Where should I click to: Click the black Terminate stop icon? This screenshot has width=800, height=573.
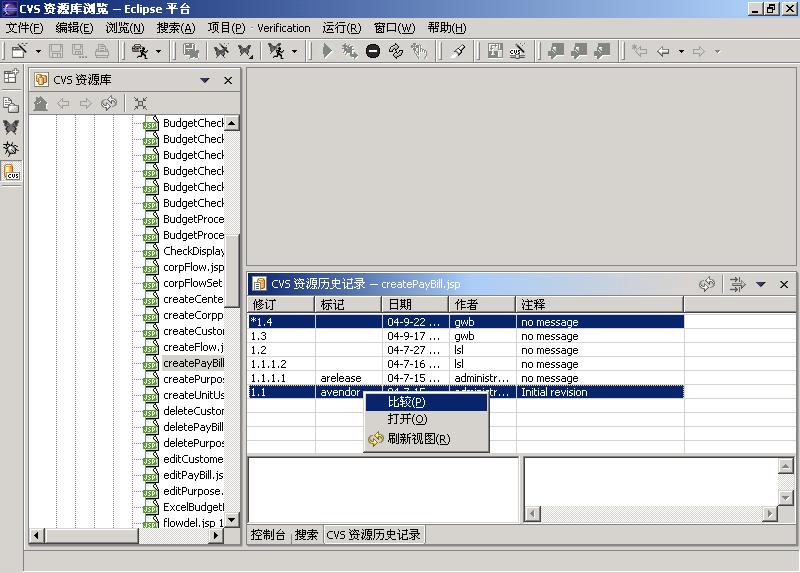373,51
